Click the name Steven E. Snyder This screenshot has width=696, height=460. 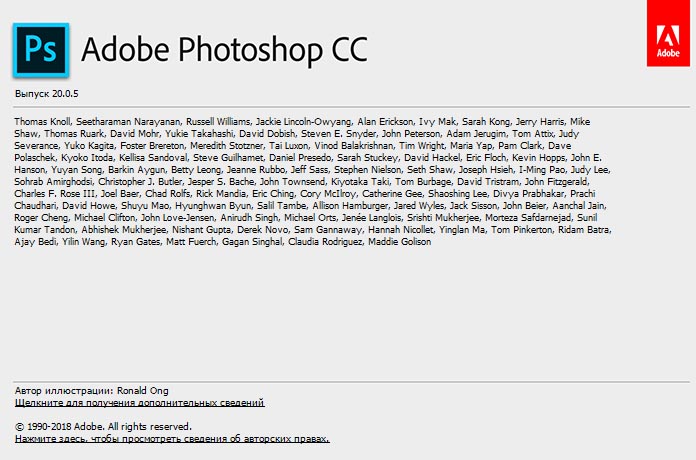[x=338, y=134]
